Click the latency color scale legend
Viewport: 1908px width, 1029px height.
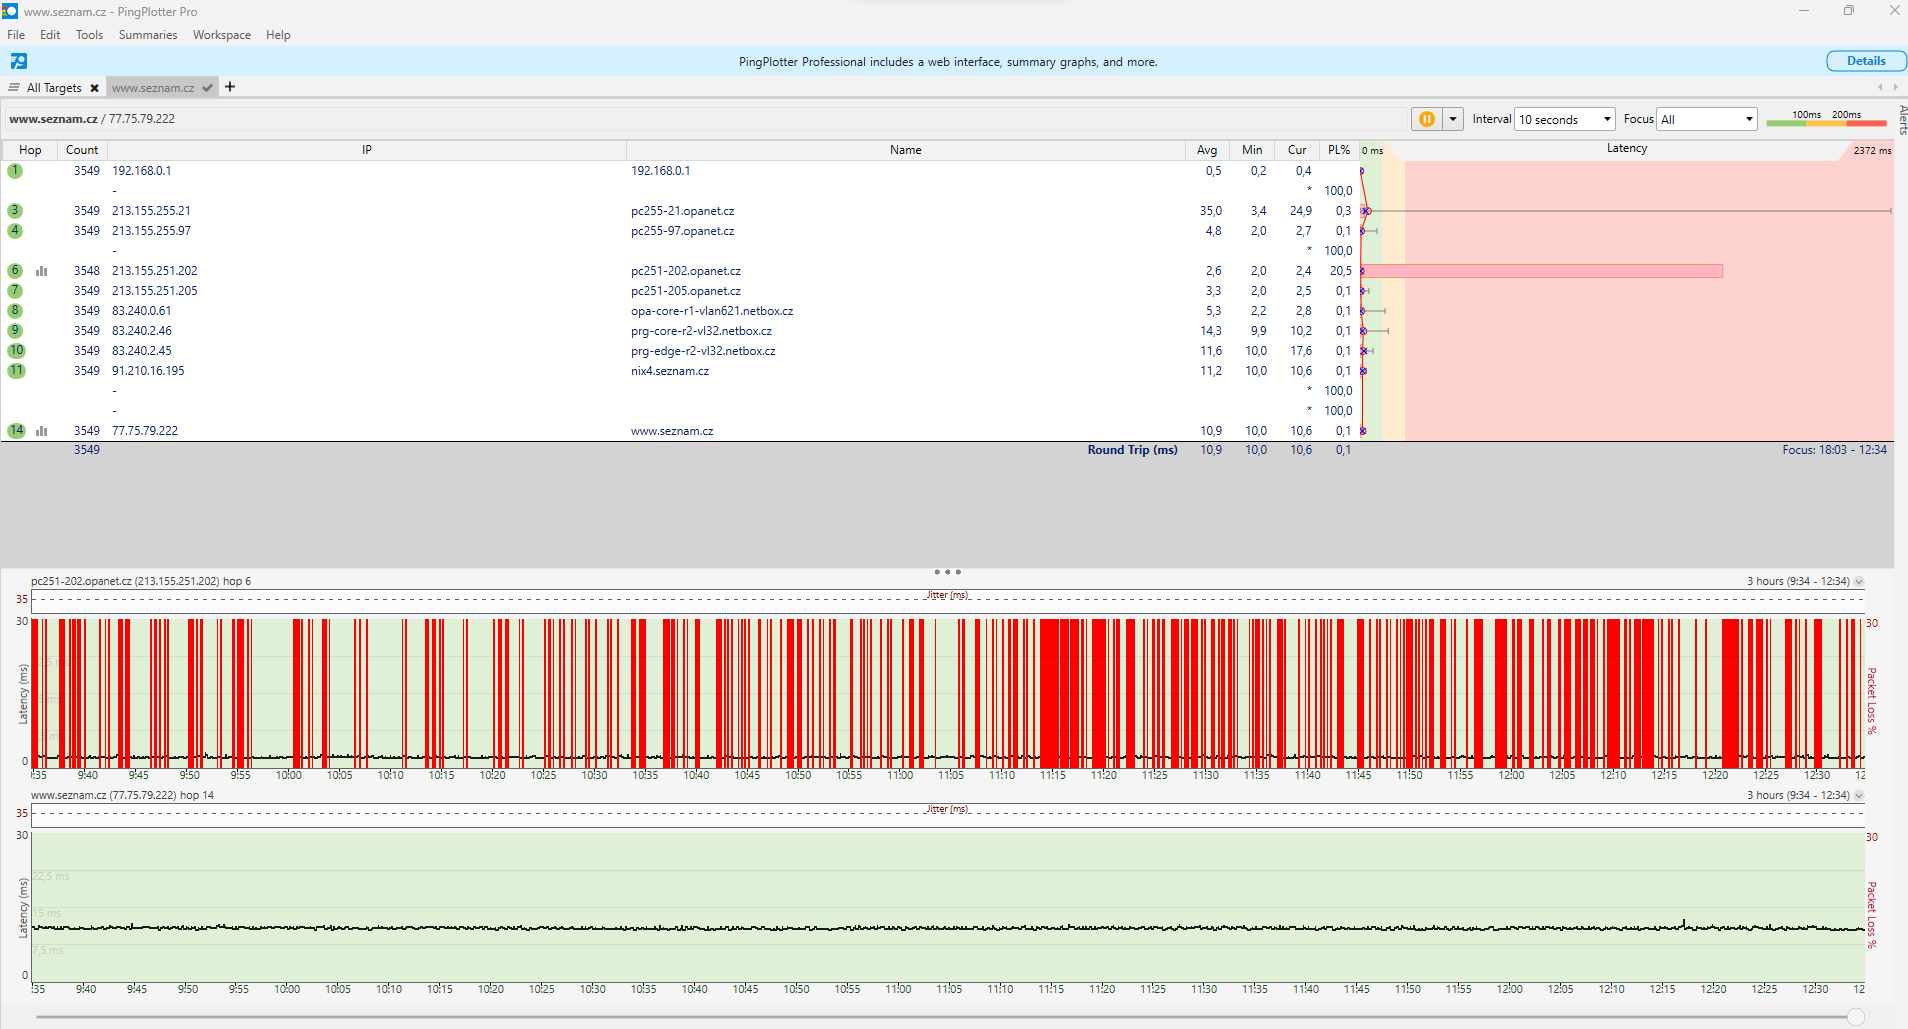click(1826, 119)
